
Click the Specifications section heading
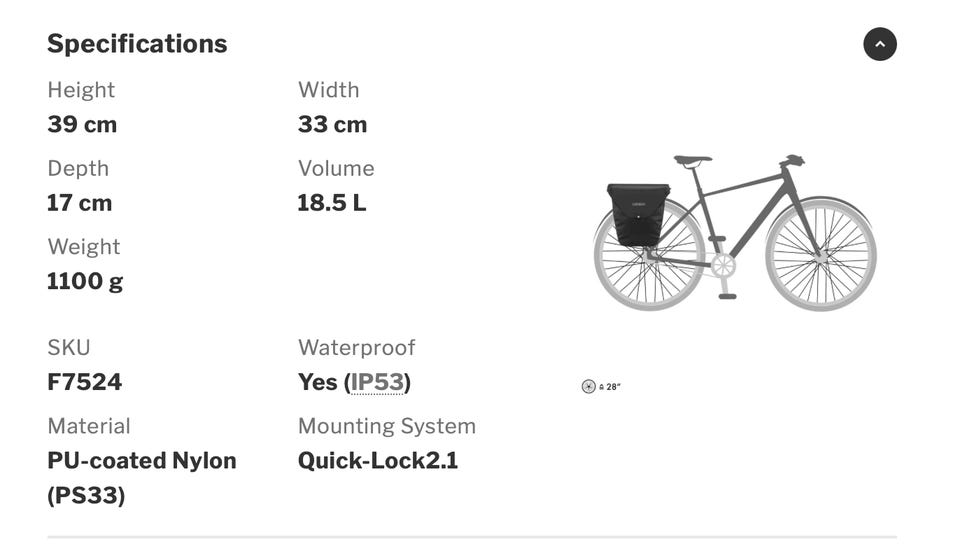(x=137, y=44)
